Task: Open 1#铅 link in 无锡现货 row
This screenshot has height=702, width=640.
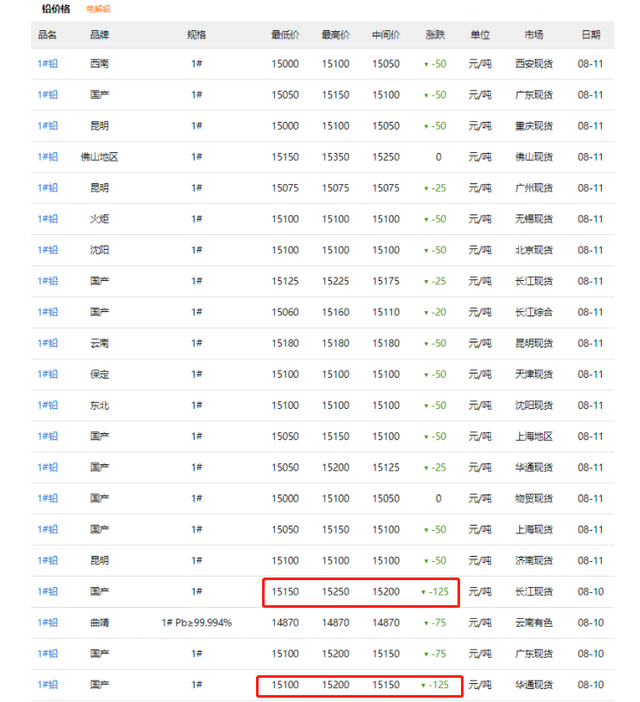Action: click(47, 219)
